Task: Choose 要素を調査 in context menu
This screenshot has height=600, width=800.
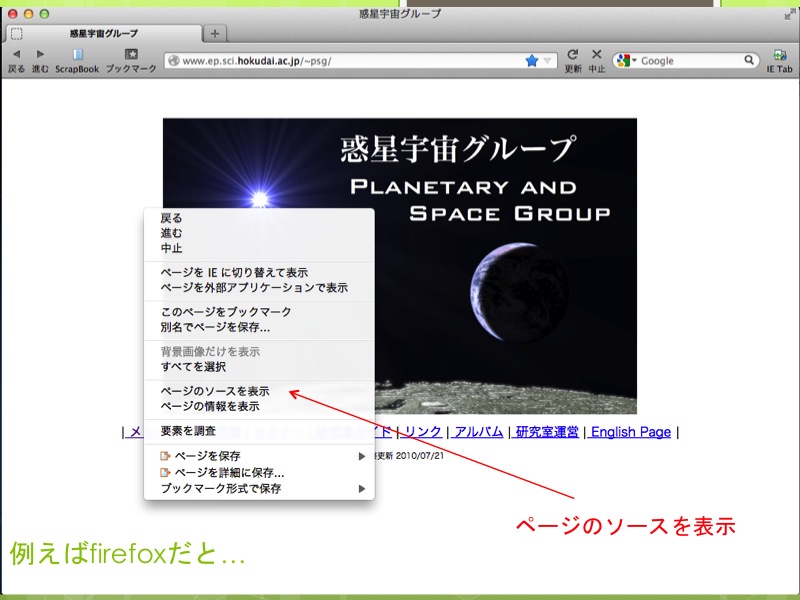Action: [x=259, y=431]
